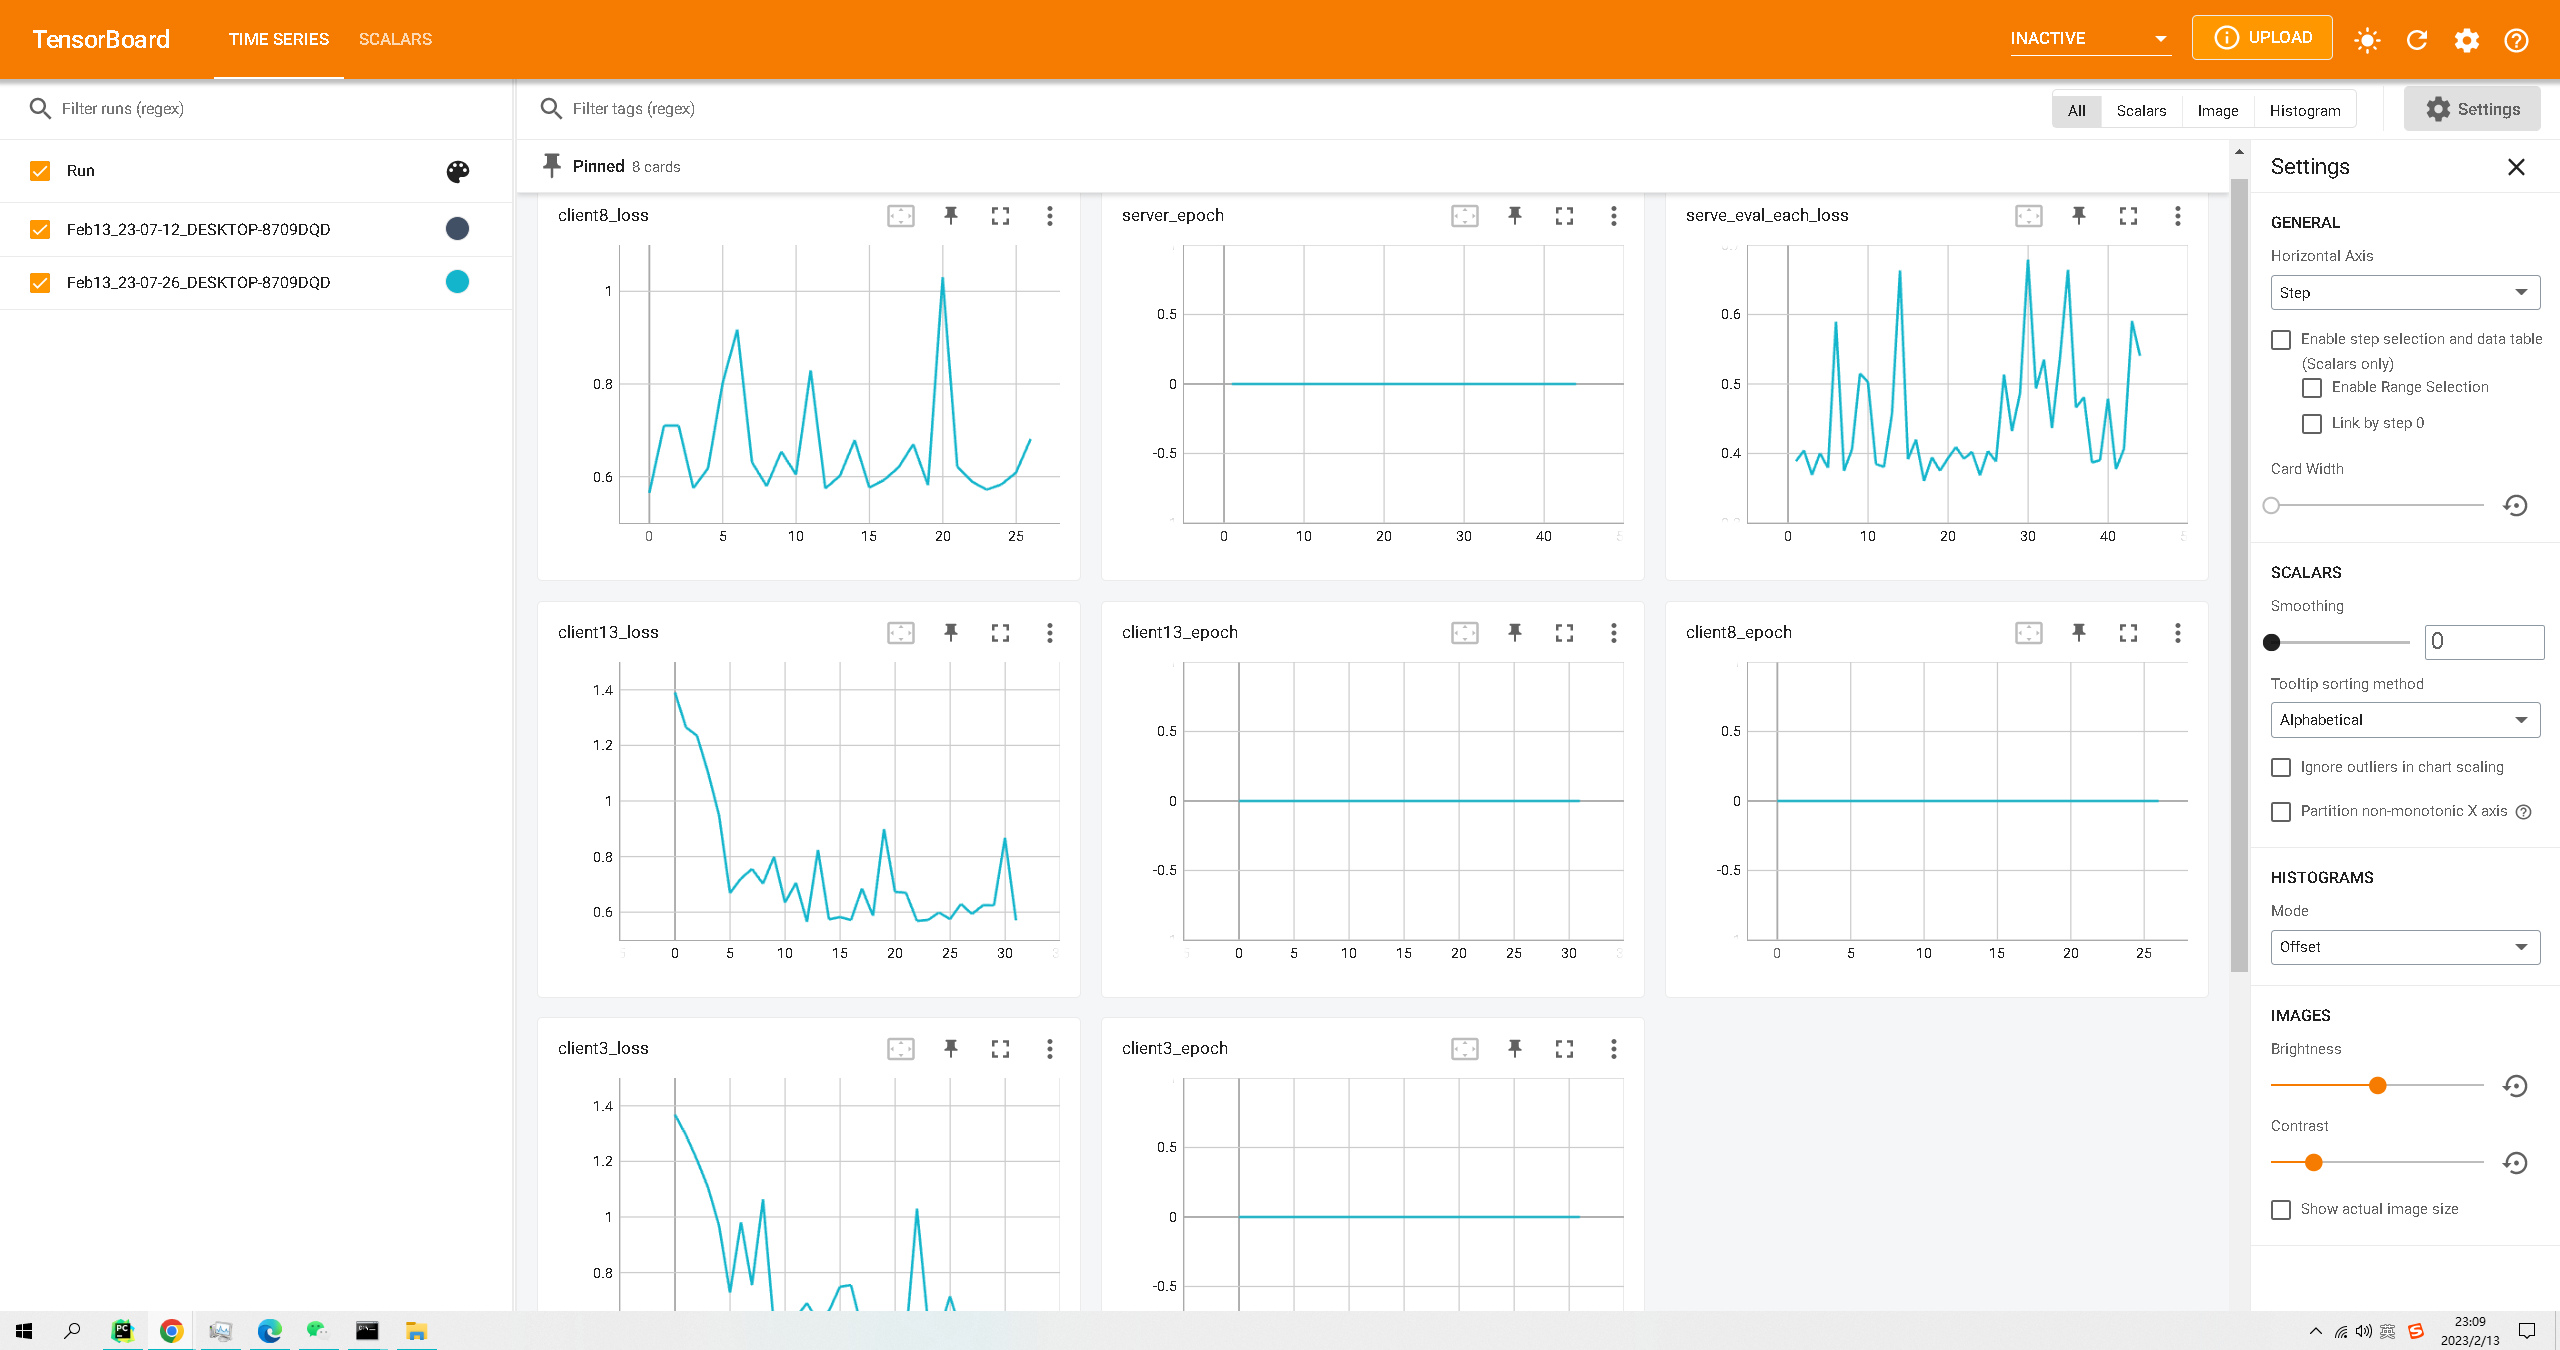Image resolution: width=2560 pixels, height=1350 pixels.
Task: Check Show actual image size
Action: tap(2281, 1209)
